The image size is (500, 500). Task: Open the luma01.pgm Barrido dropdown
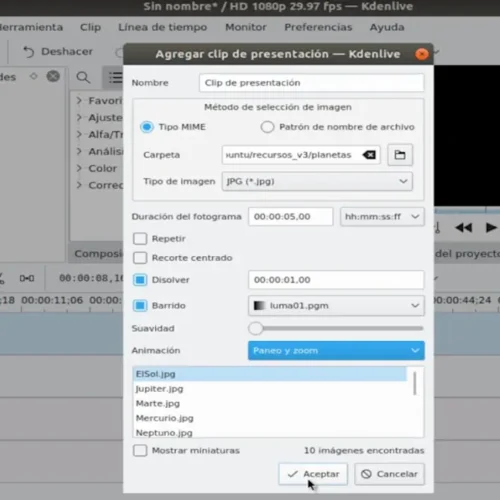(336, 305)
